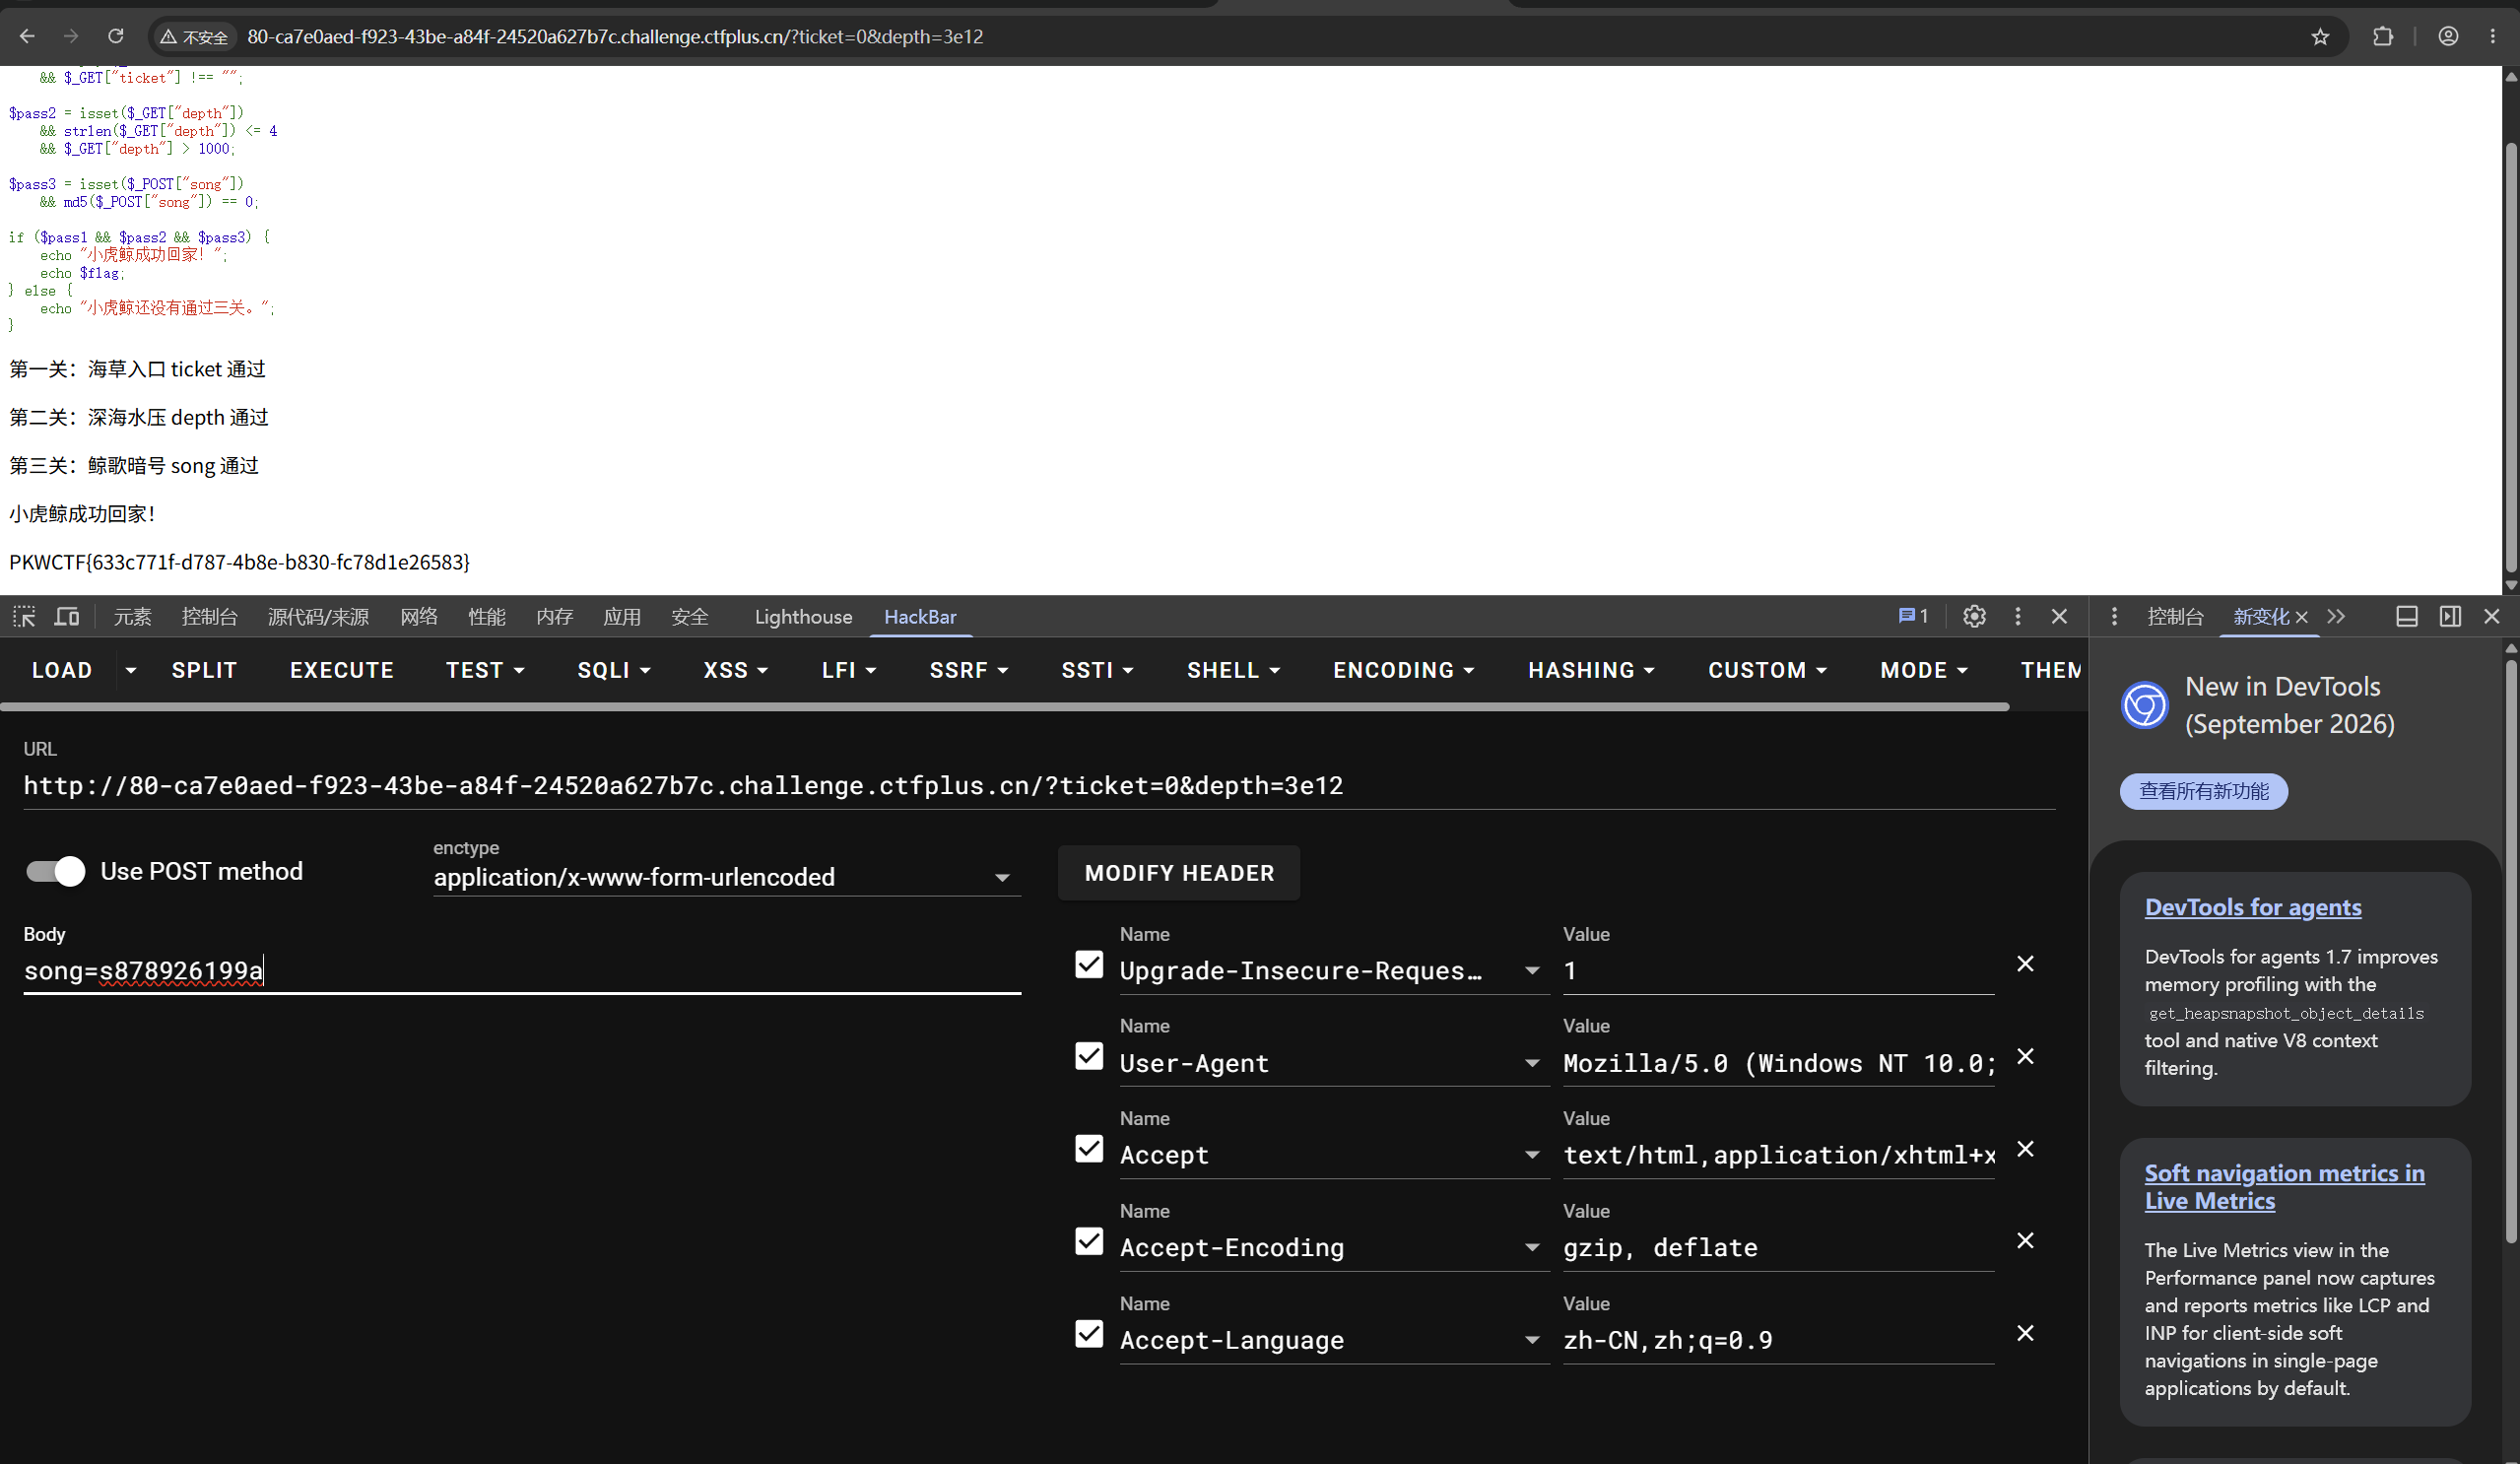Dock DevTools drawer to bottom icon

coord(2407,617)
